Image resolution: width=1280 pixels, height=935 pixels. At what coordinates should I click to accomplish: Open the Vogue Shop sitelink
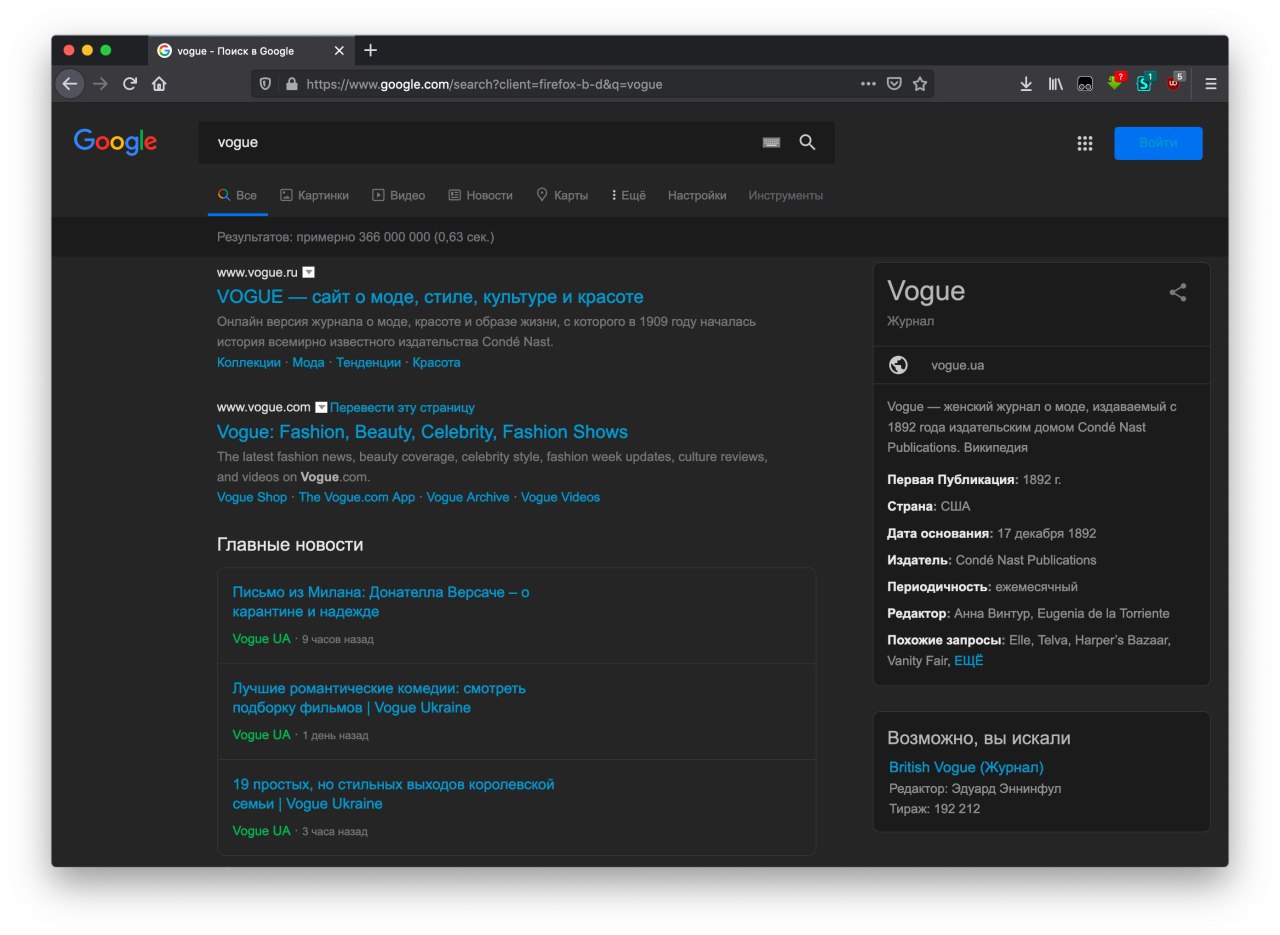click(x=251, y=497)
